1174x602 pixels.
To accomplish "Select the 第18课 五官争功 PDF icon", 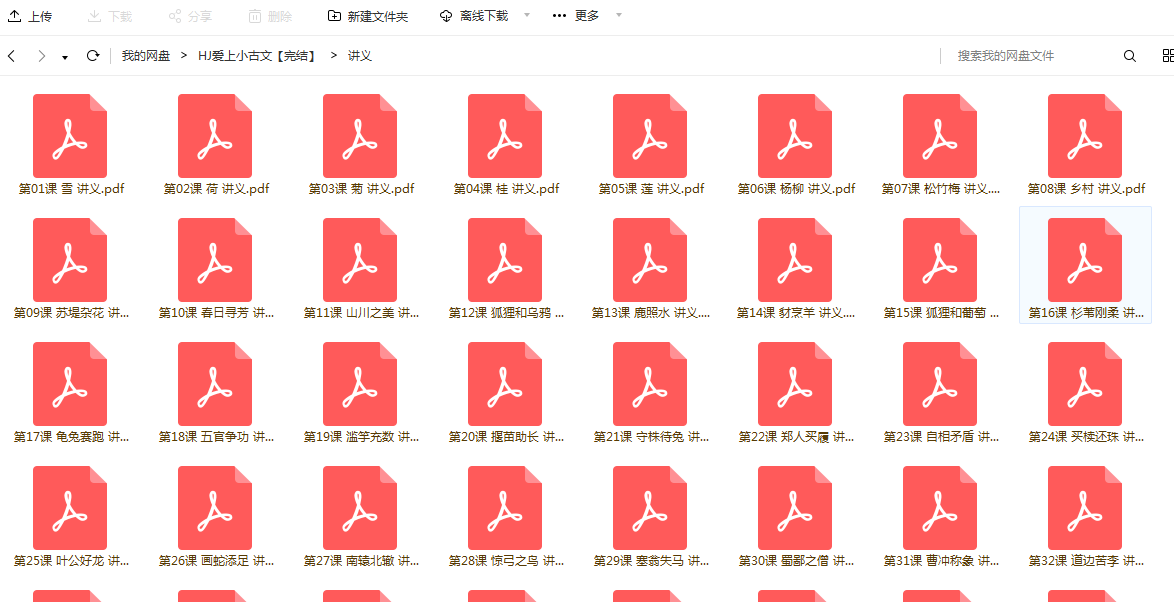I will point(215,384).
